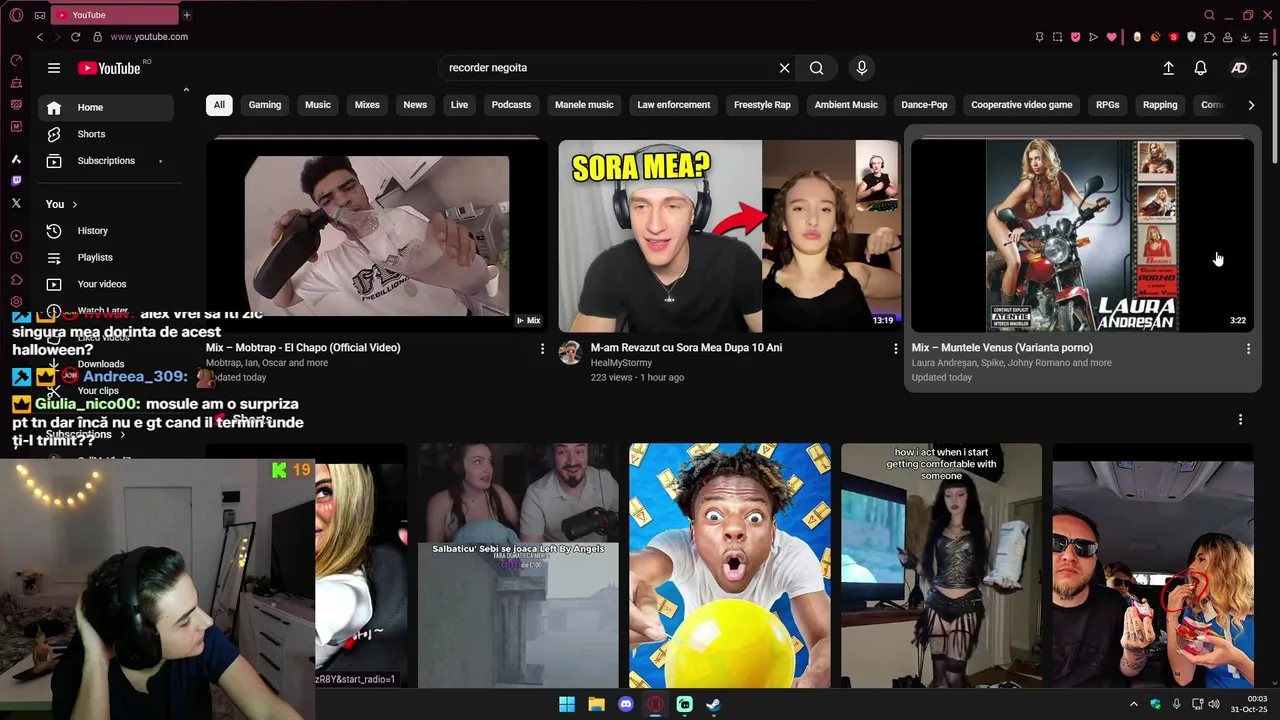Add page to bookmarks with heart icon
Viewport: 1280px width, 720px height.
[1111, 37]
